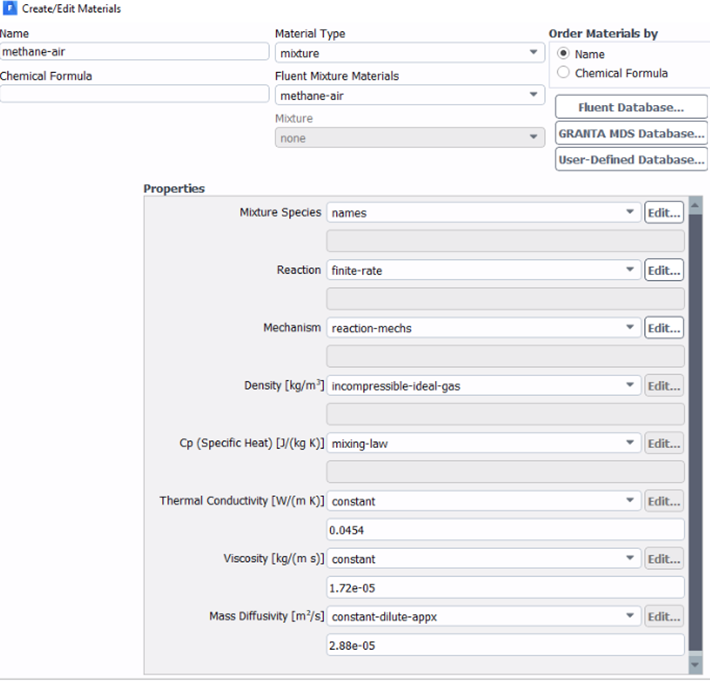
Task: Open the Fluent Database dialog
Action: tap(631, 107)
